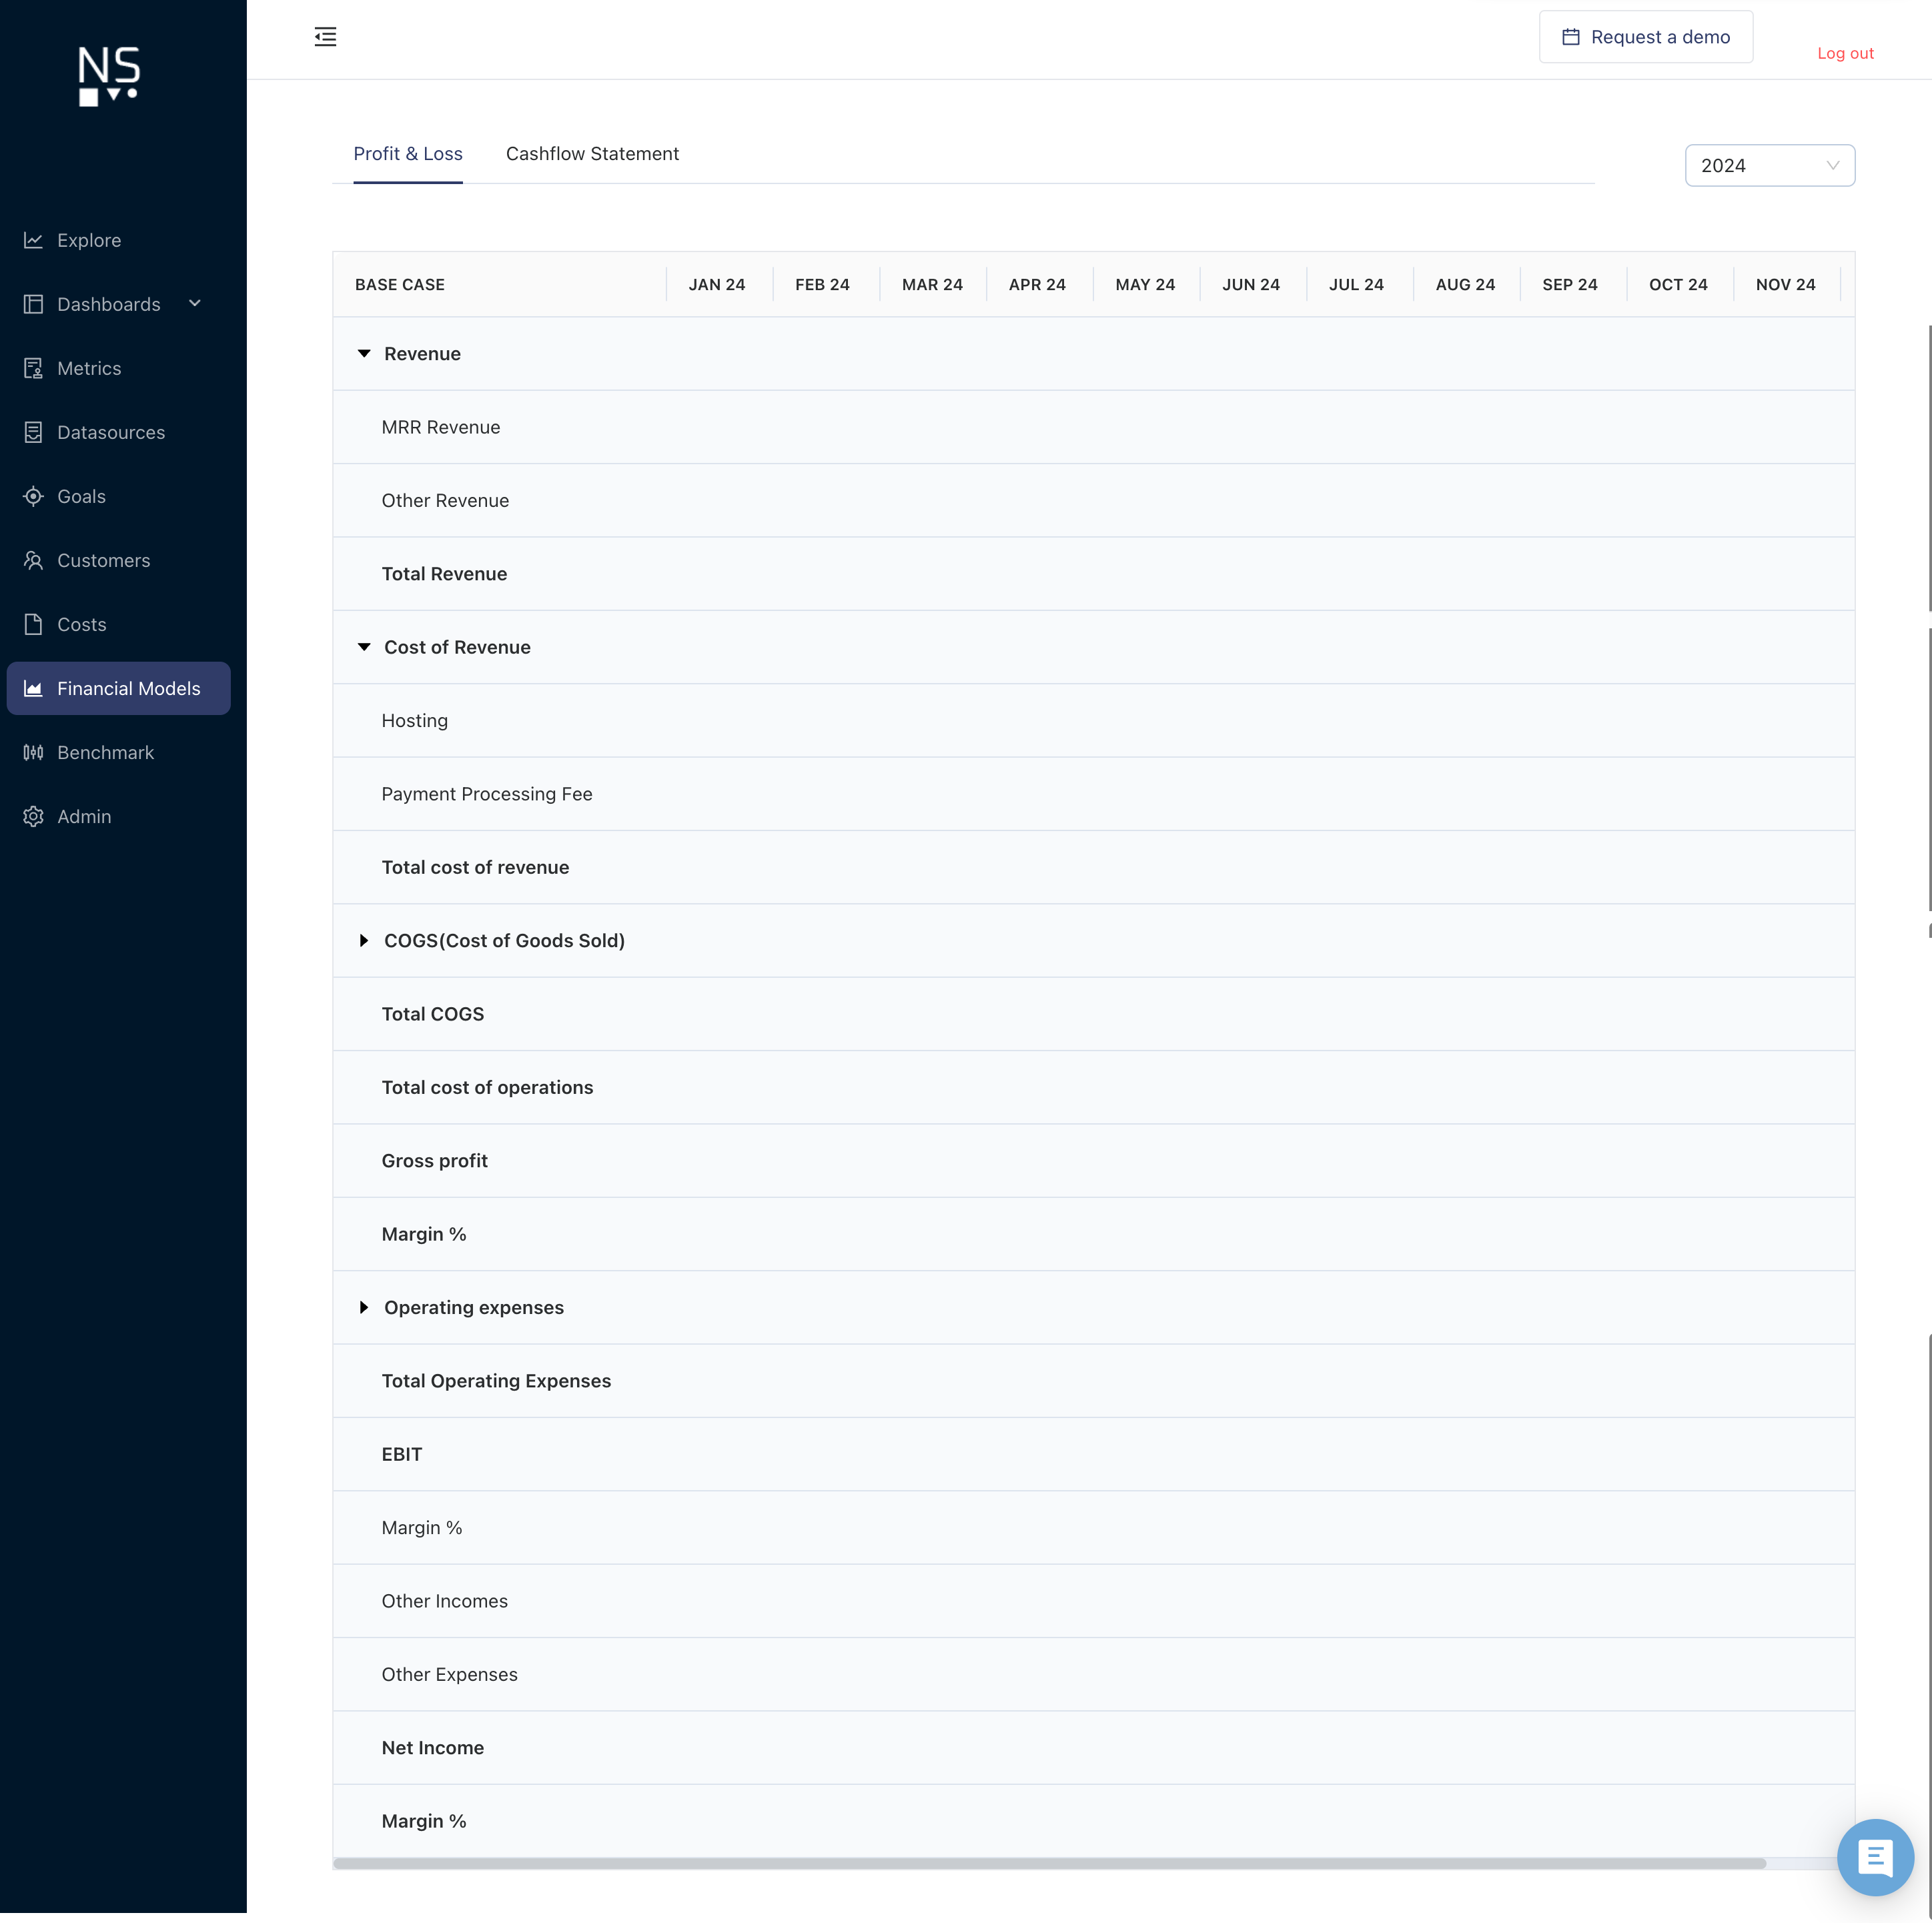Switch to the Cashflow Statement tab
Screen dimensions: 1932x1923
tap(592, 153)
